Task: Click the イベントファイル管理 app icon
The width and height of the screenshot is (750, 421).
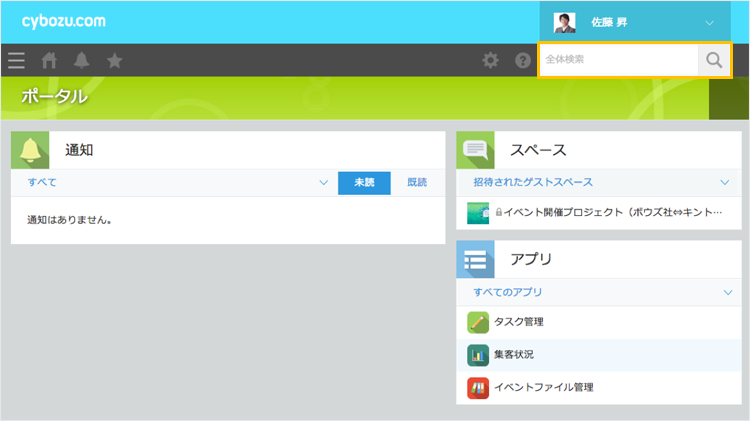Action: point(478,387)
